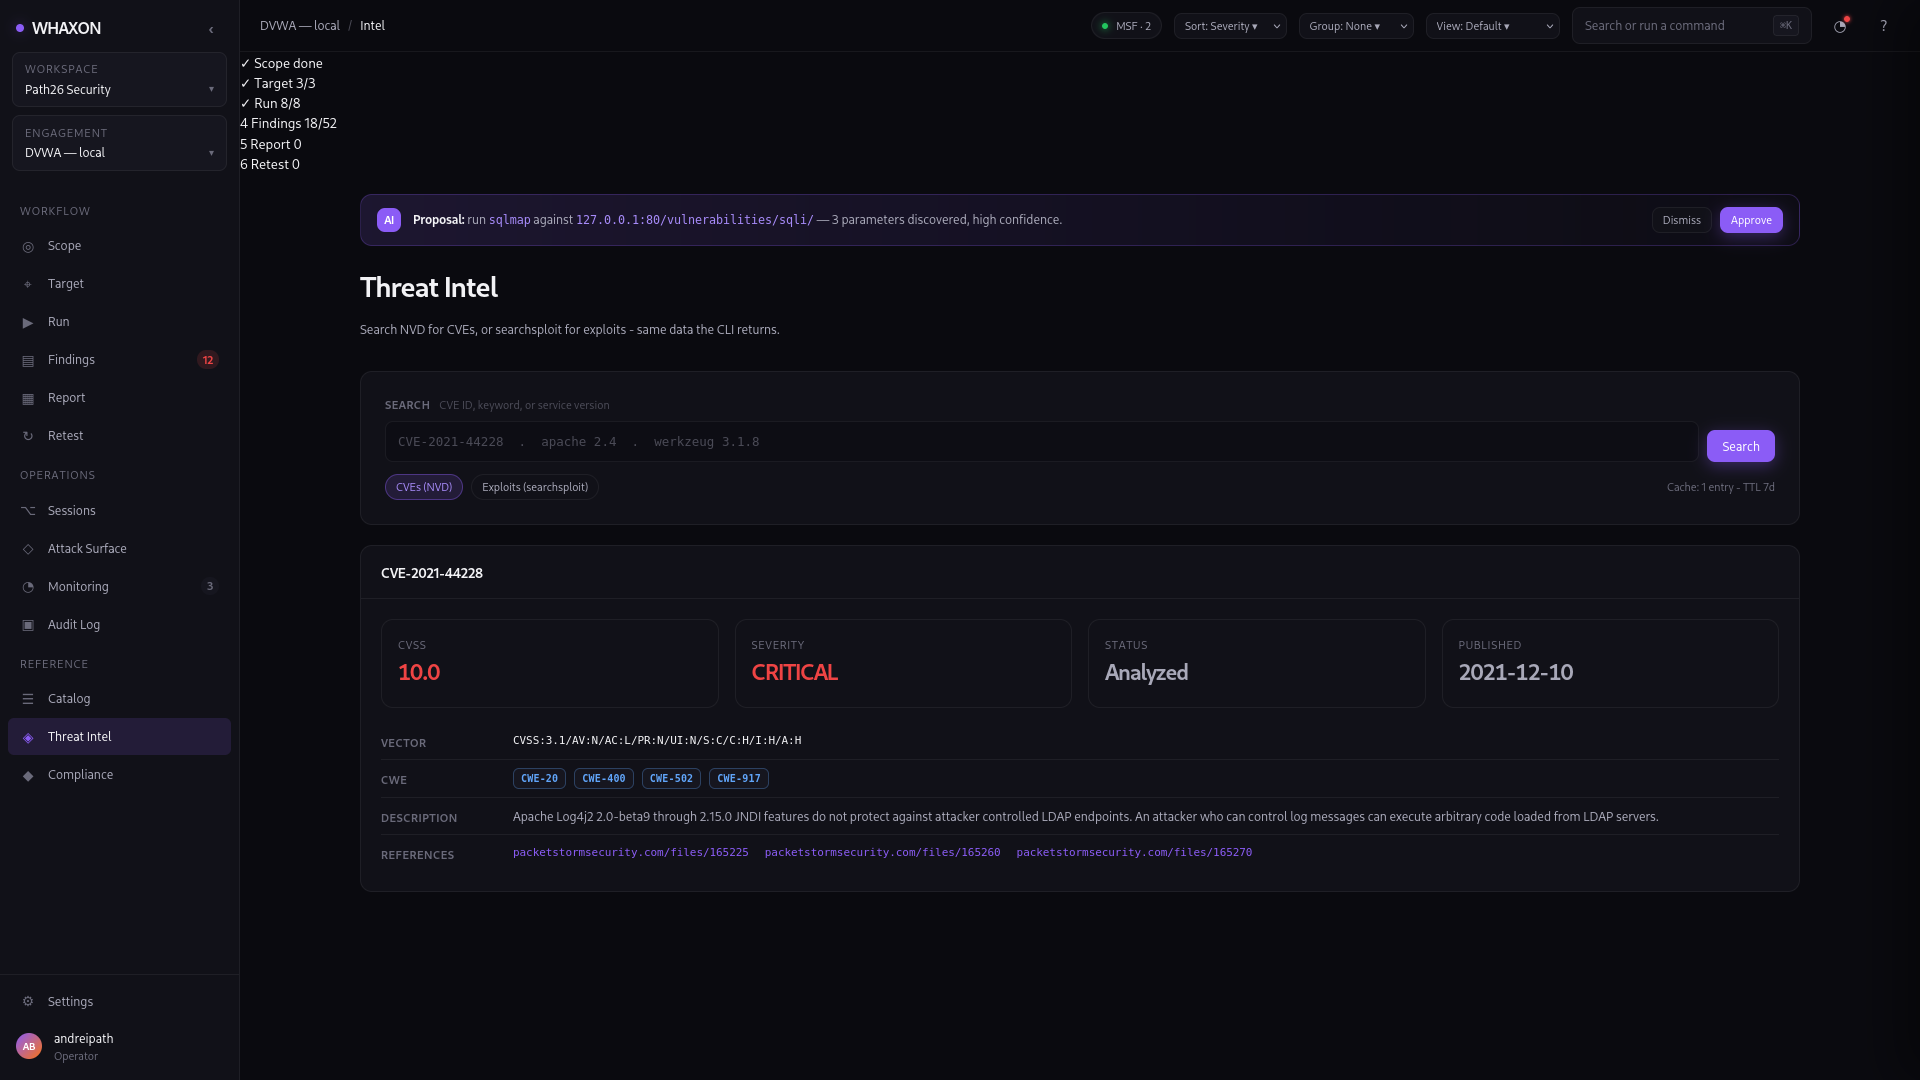The image size is (1920, 1080).
Task: Click the Scope sidebar icon
Action: (x=28, y=247)
